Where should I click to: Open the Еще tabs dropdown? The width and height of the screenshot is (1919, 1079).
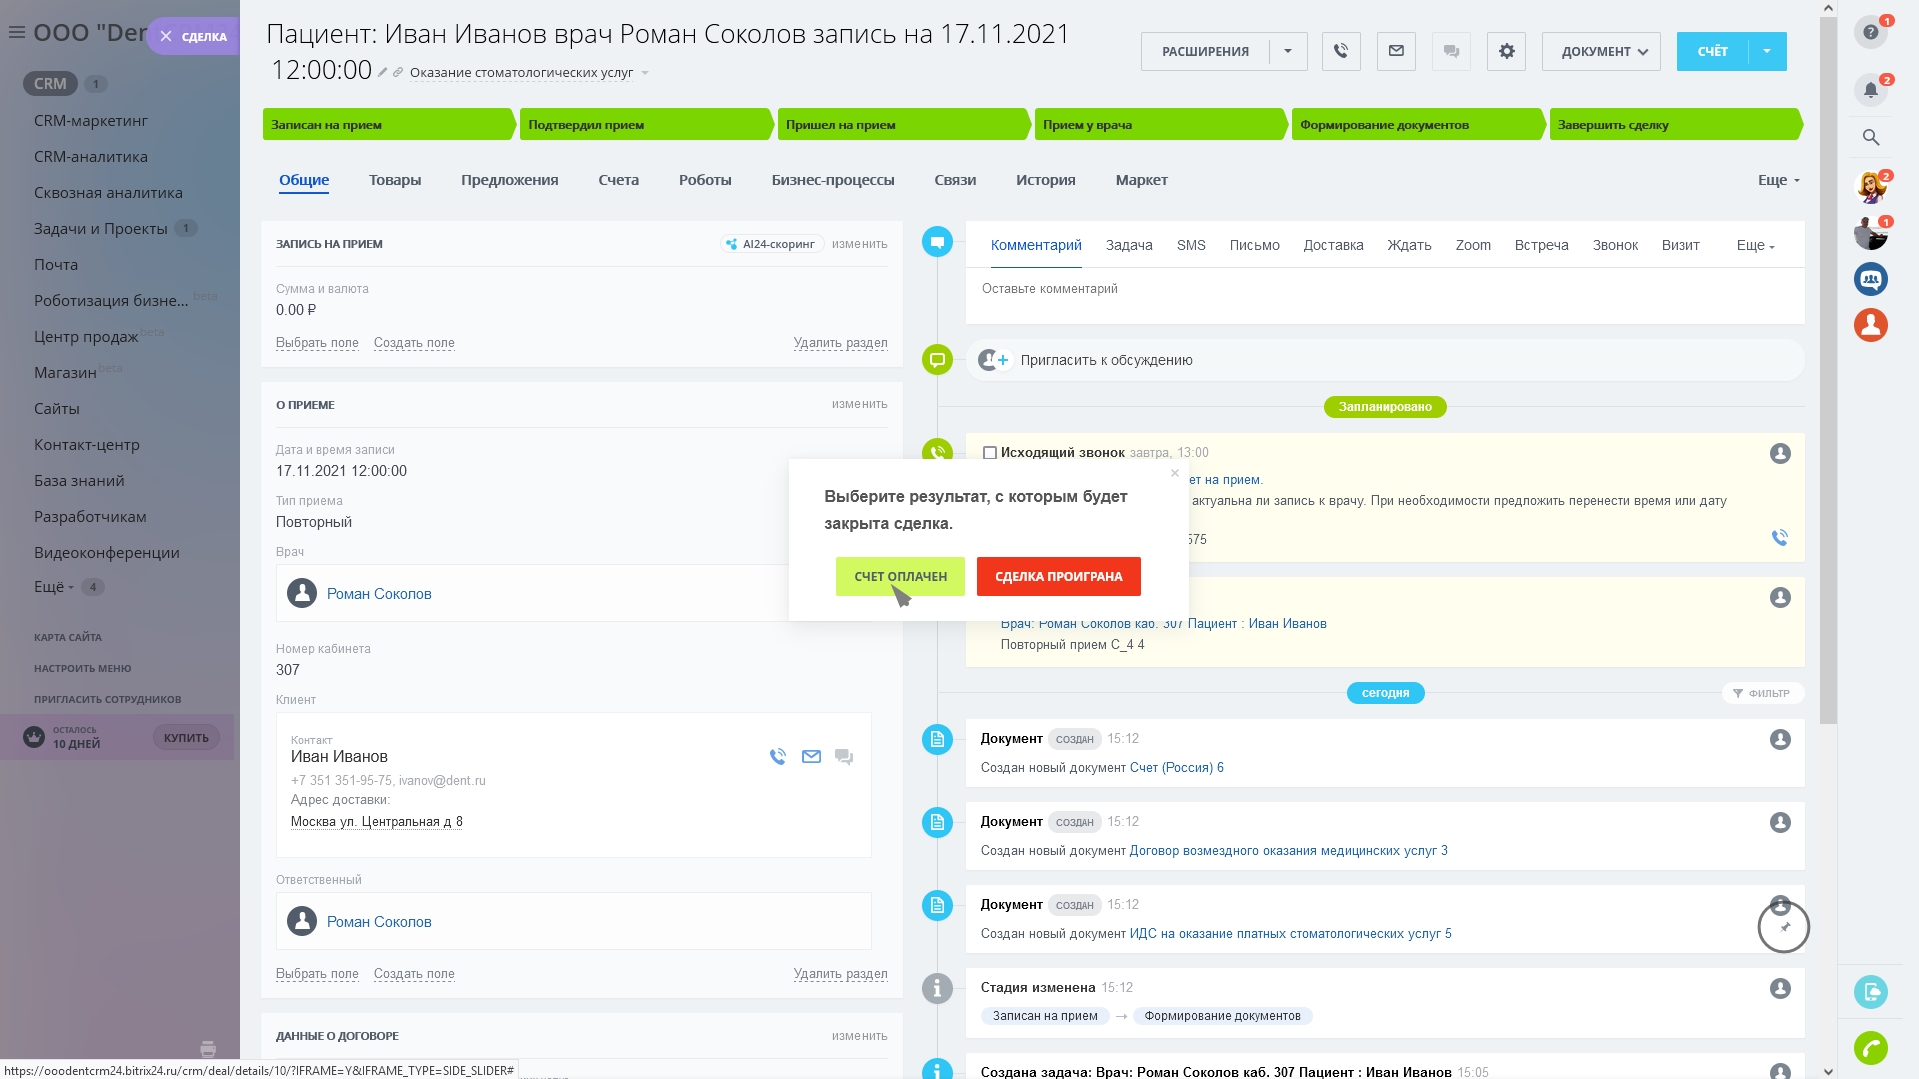coord(1779,180)
